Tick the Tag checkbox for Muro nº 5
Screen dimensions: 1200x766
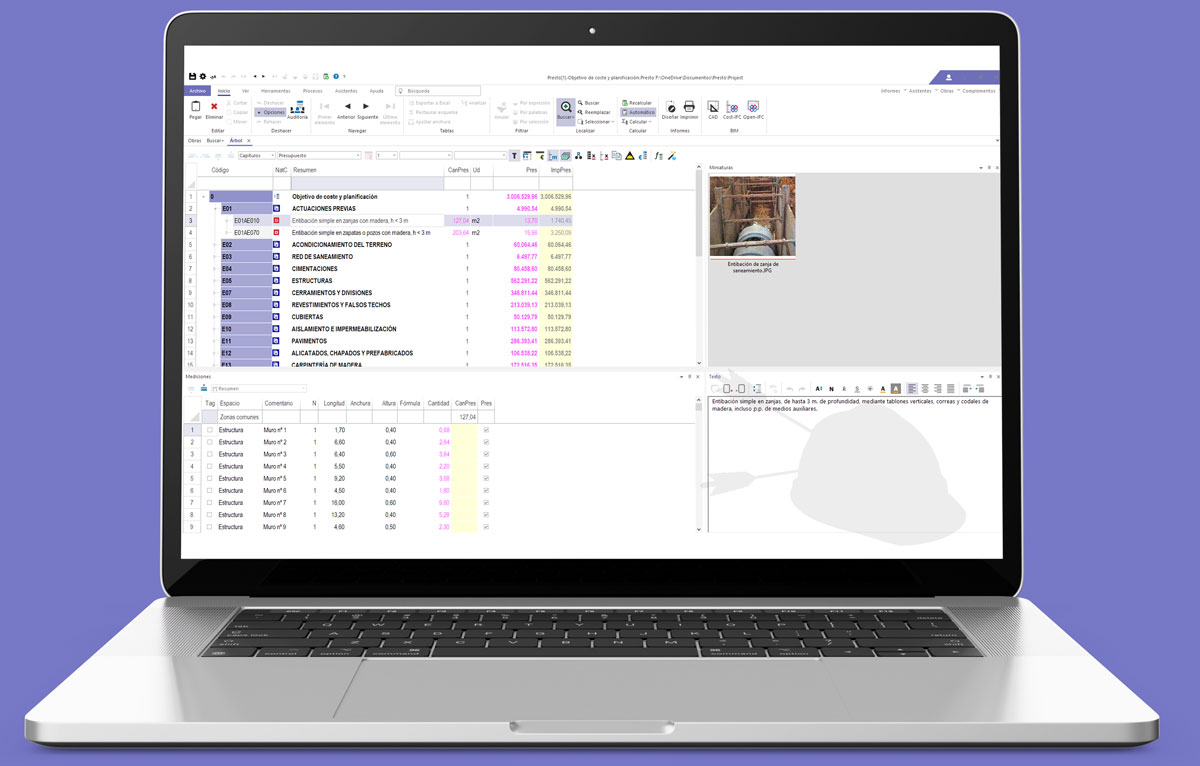pos(209,478)
